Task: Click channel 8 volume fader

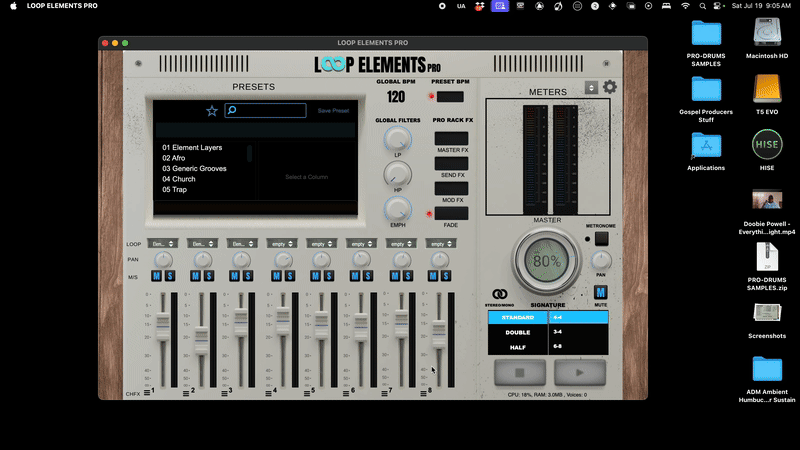Action: (439, 333)
